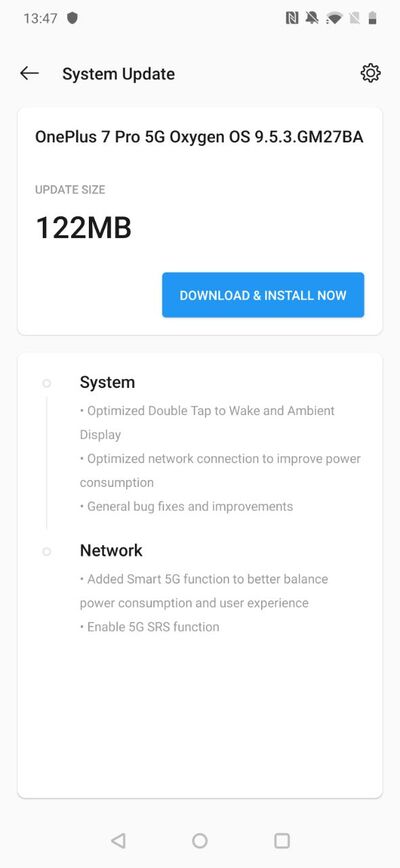
Task: Tap the NFC status bar icon
Action: pos(292,18)
